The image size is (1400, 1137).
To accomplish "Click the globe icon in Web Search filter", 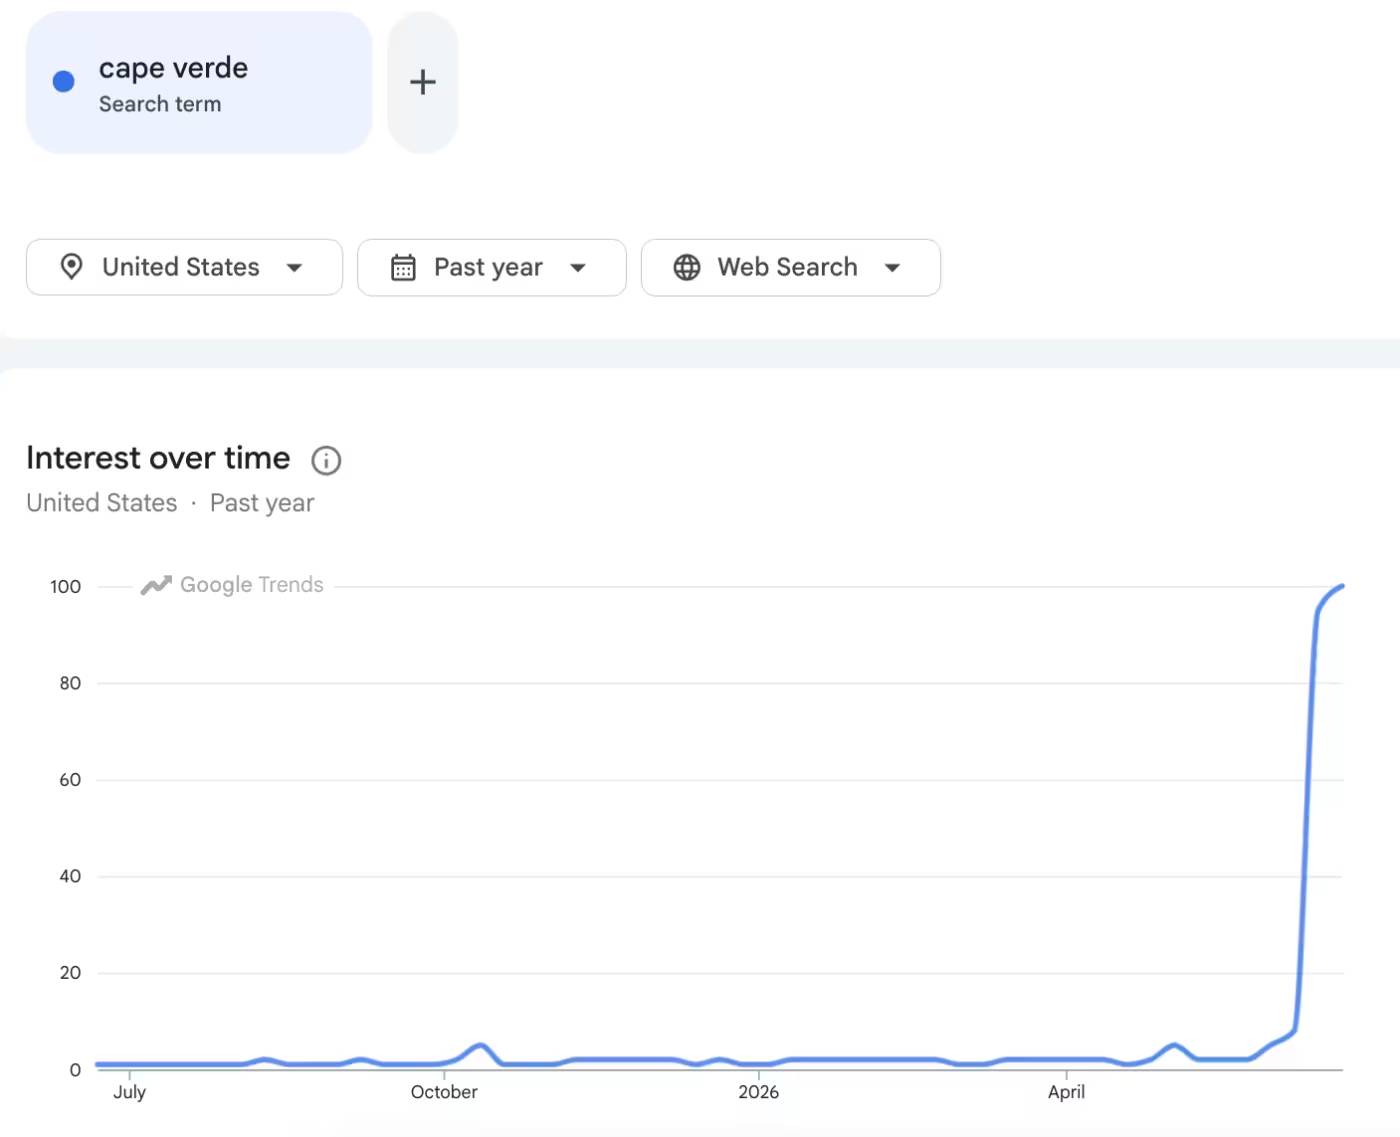I will [687, 267].
